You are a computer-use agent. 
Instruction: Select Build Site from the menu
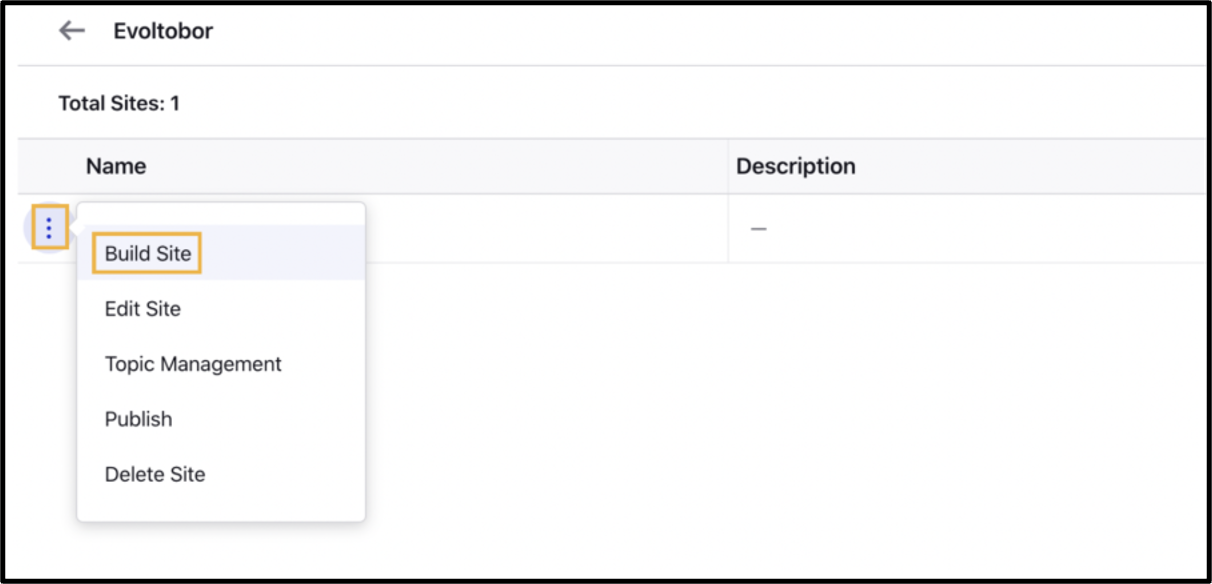pyautogui.click(x=148, y=253)
